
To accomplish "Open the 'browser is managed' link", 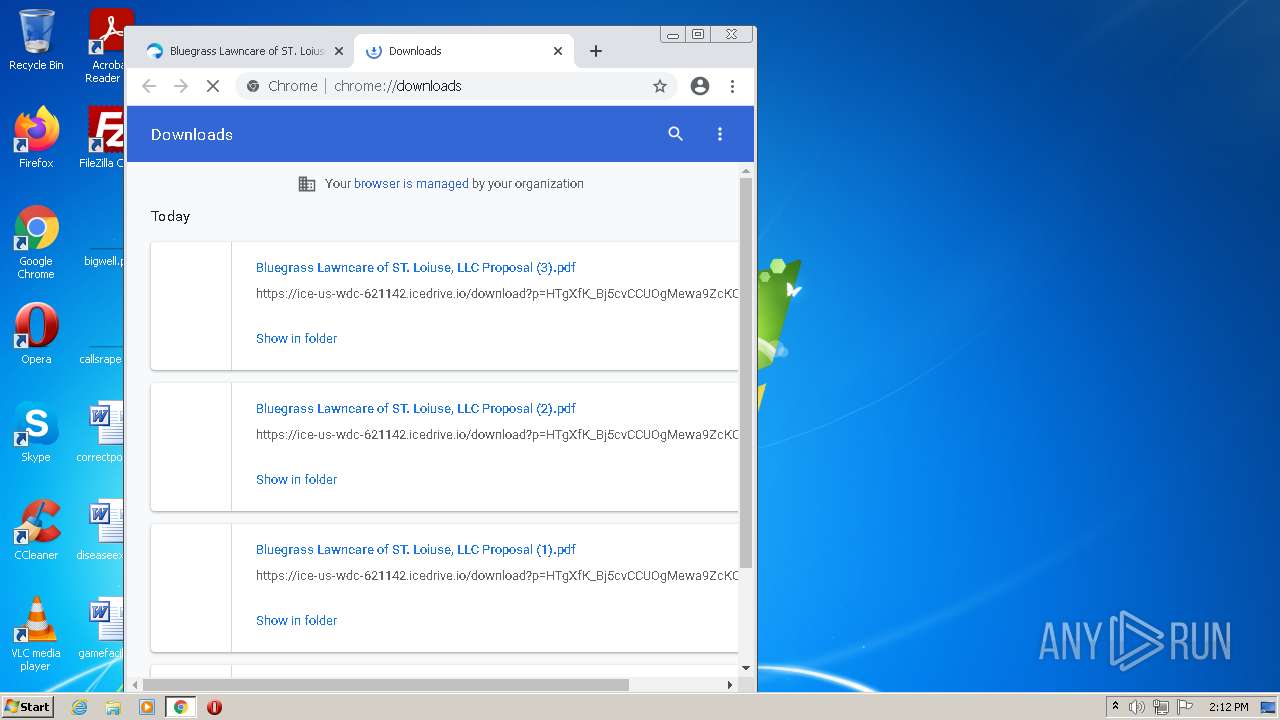I will click(411, 184).
